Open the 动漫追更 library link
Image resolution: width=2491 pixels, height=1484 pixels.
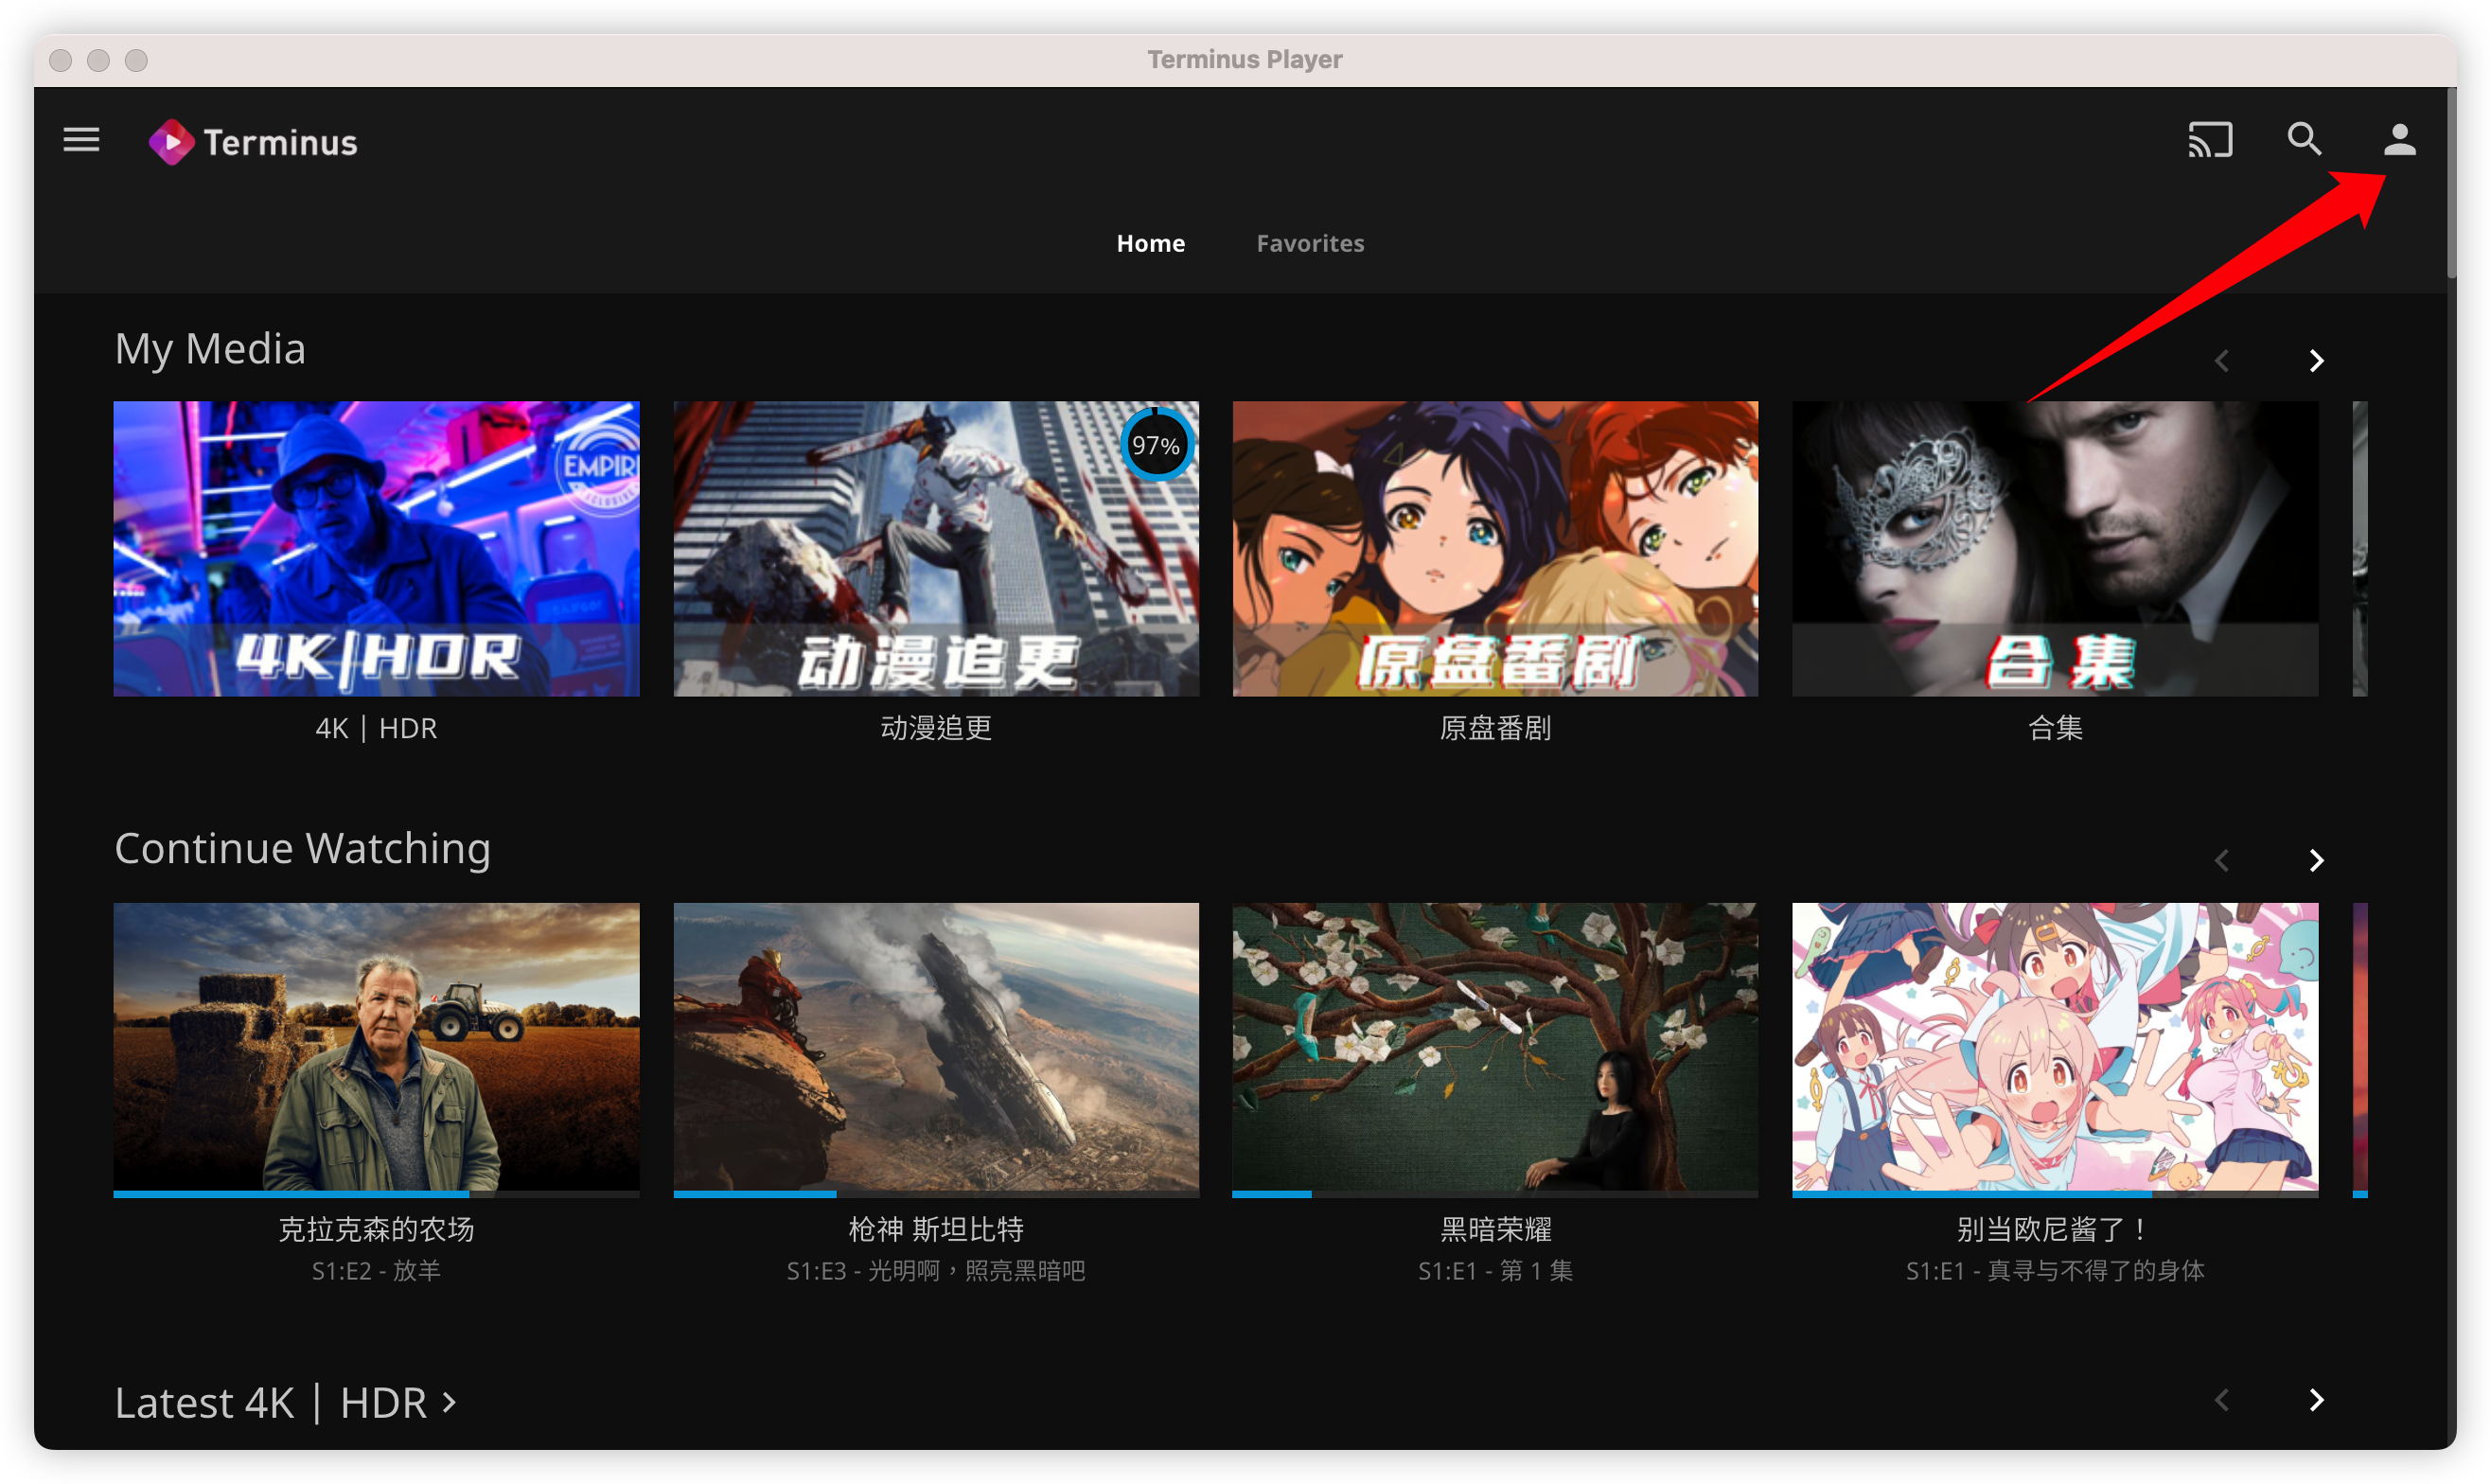click(x=936, y=728)
